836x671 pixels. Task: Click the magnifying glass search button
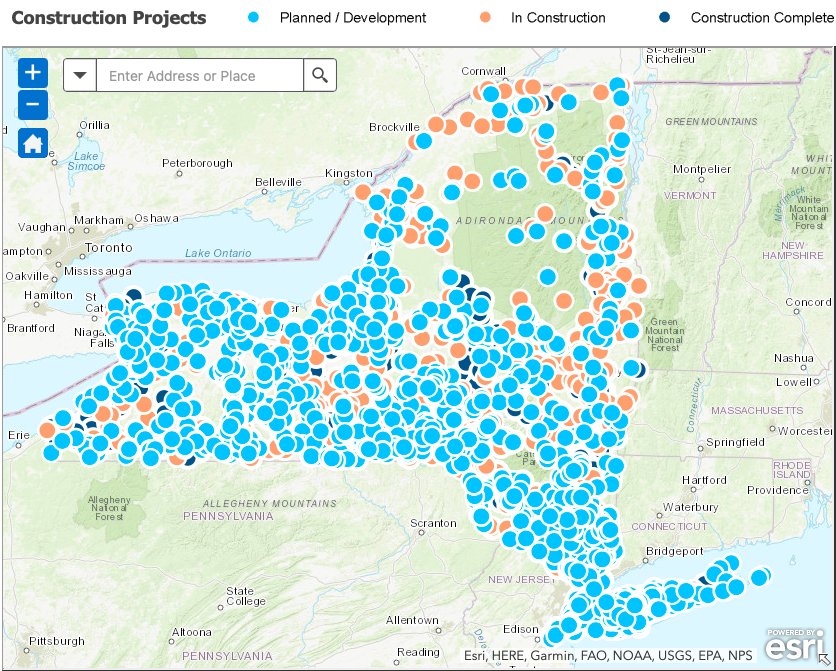point(320,76)
